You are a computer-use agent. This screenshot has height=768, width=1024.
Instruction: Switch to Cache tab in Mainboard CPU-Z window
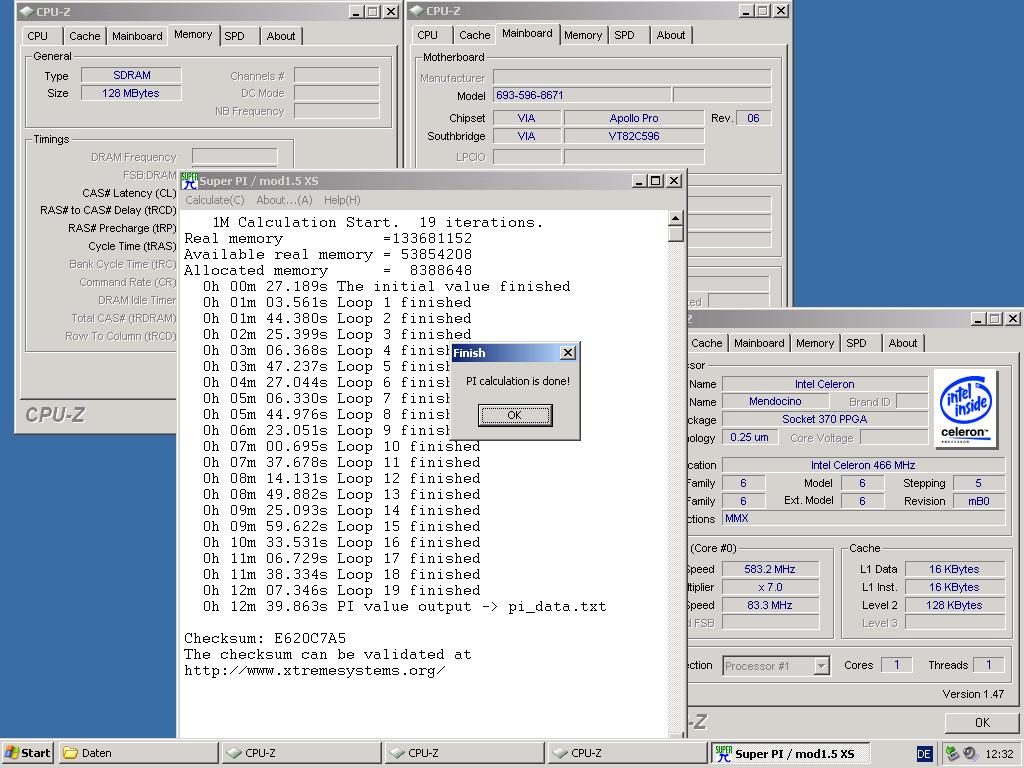475,35
